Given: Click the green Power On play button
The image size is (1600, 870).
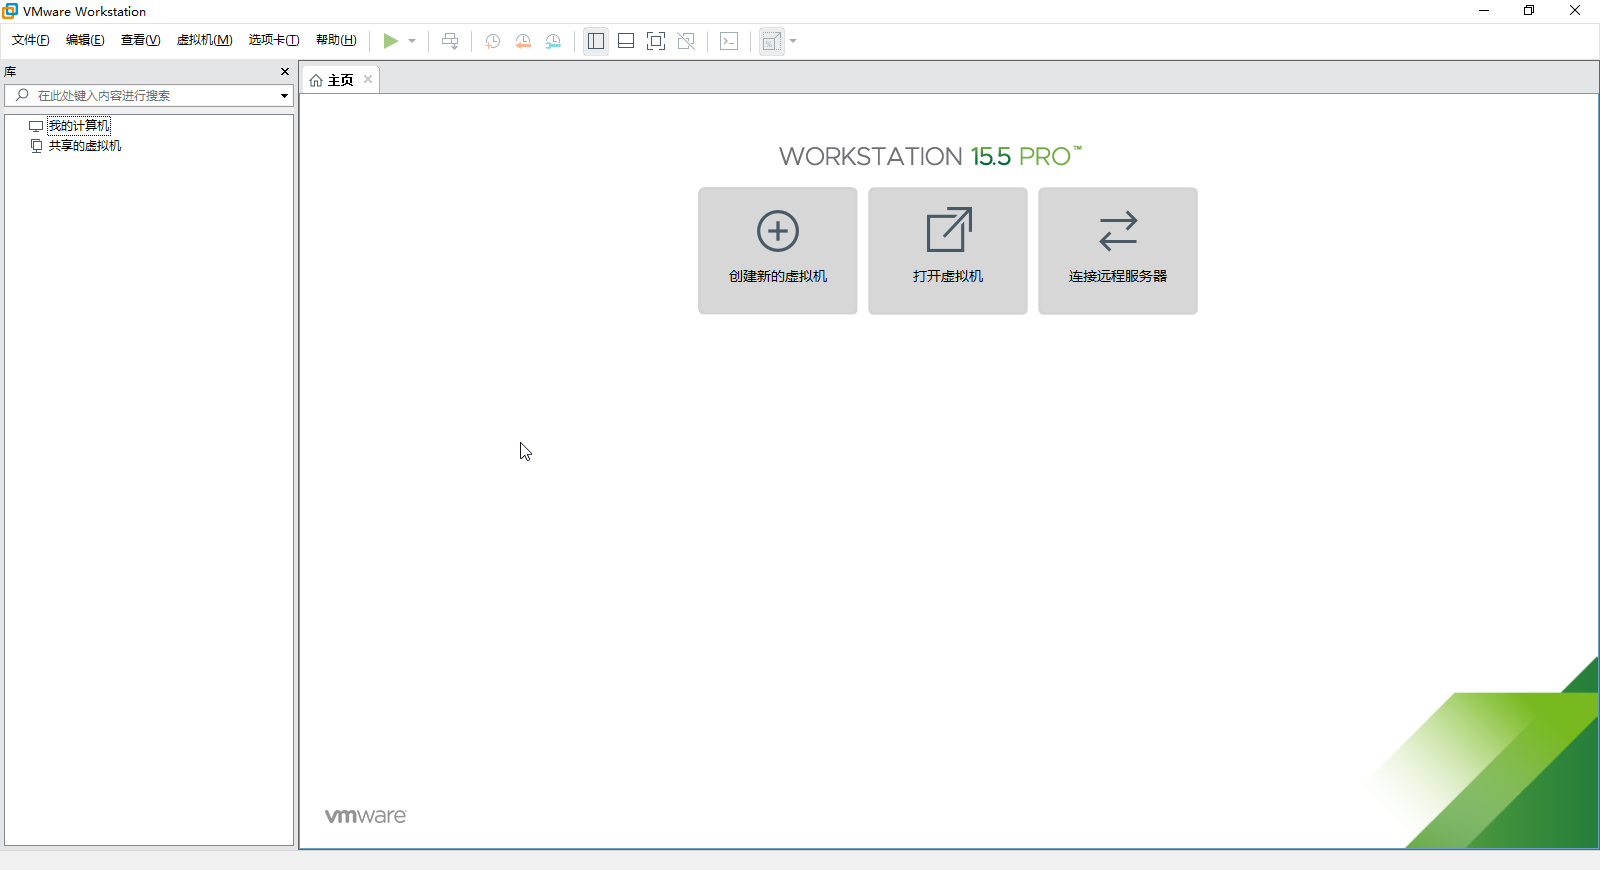Looking at the screenshot, I should (x=390, y=41).
